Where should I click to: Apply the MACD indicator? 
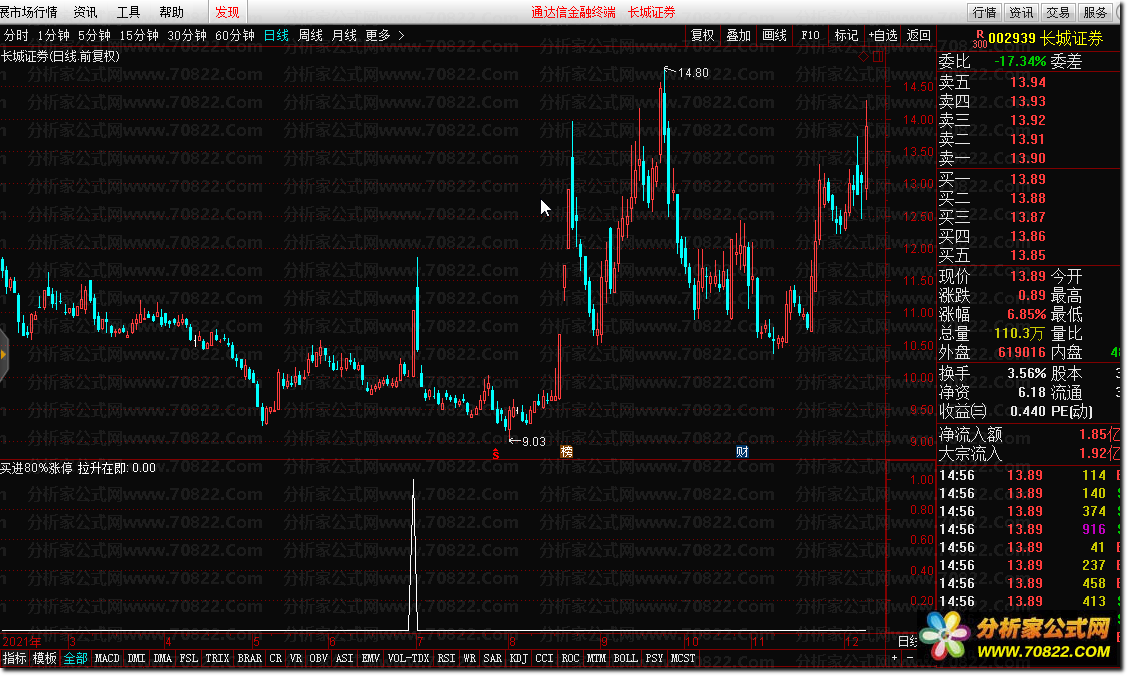pos(107,658)
